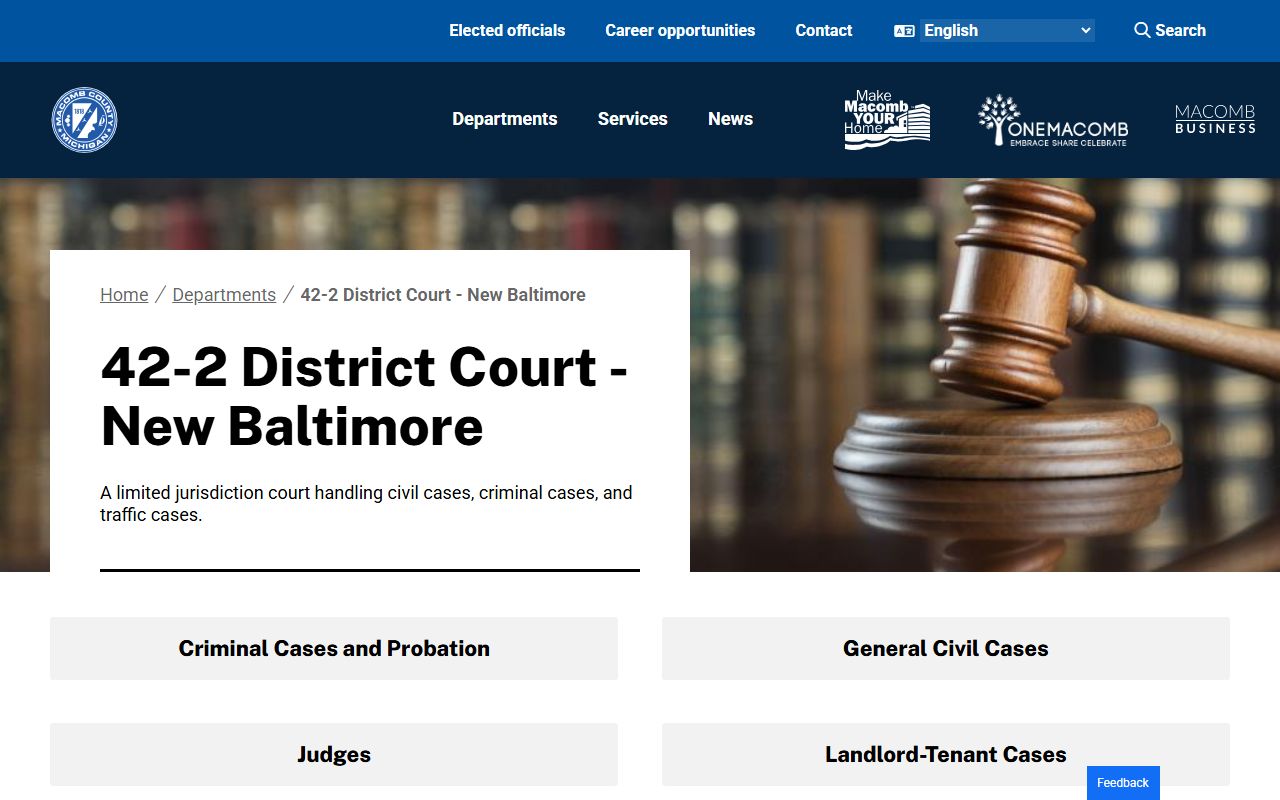Click the translate language icon
This screenshot has height=800, width=1280.
[x=904, y=31]
